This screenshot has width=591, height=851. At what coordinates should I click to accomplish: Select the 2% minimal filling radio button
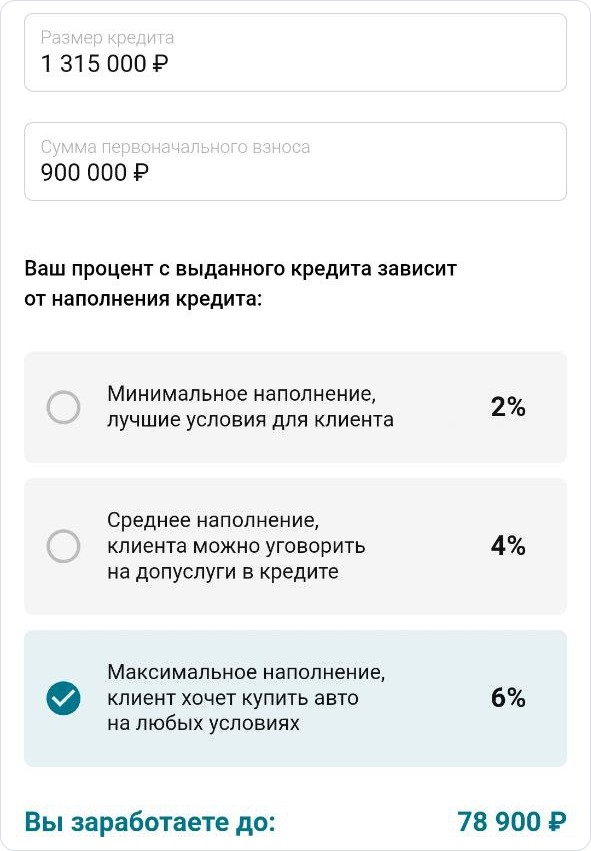coord(63,407)
